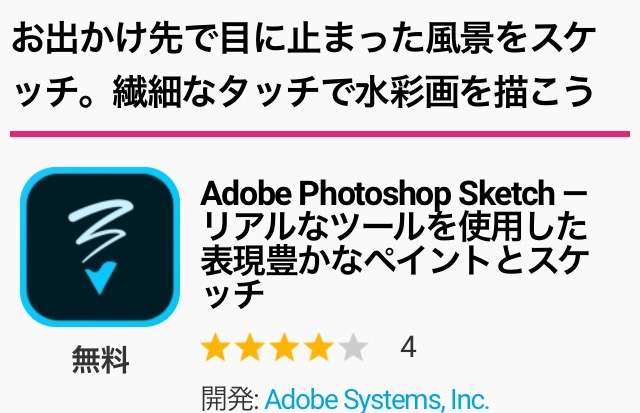Open the Adobe Photoshop Sketch title text
The image size is (640, 413).
tap(377, 194)
